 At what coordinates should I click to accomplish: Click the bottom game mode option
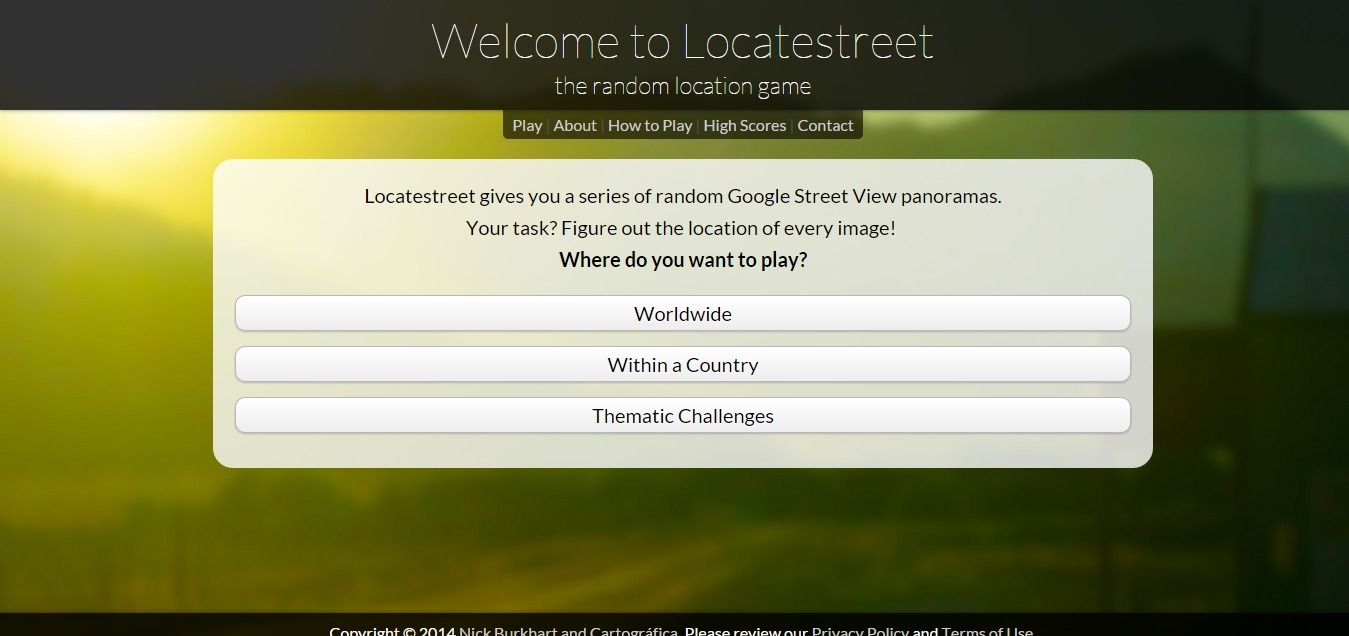tap(682, 415)
